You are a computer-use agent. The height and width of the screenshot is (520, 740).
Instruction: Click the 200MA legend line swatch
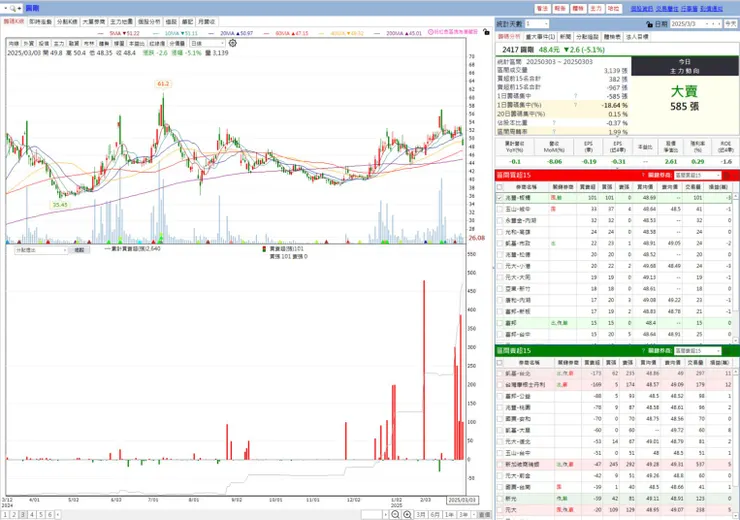click(x=377, y=34)
